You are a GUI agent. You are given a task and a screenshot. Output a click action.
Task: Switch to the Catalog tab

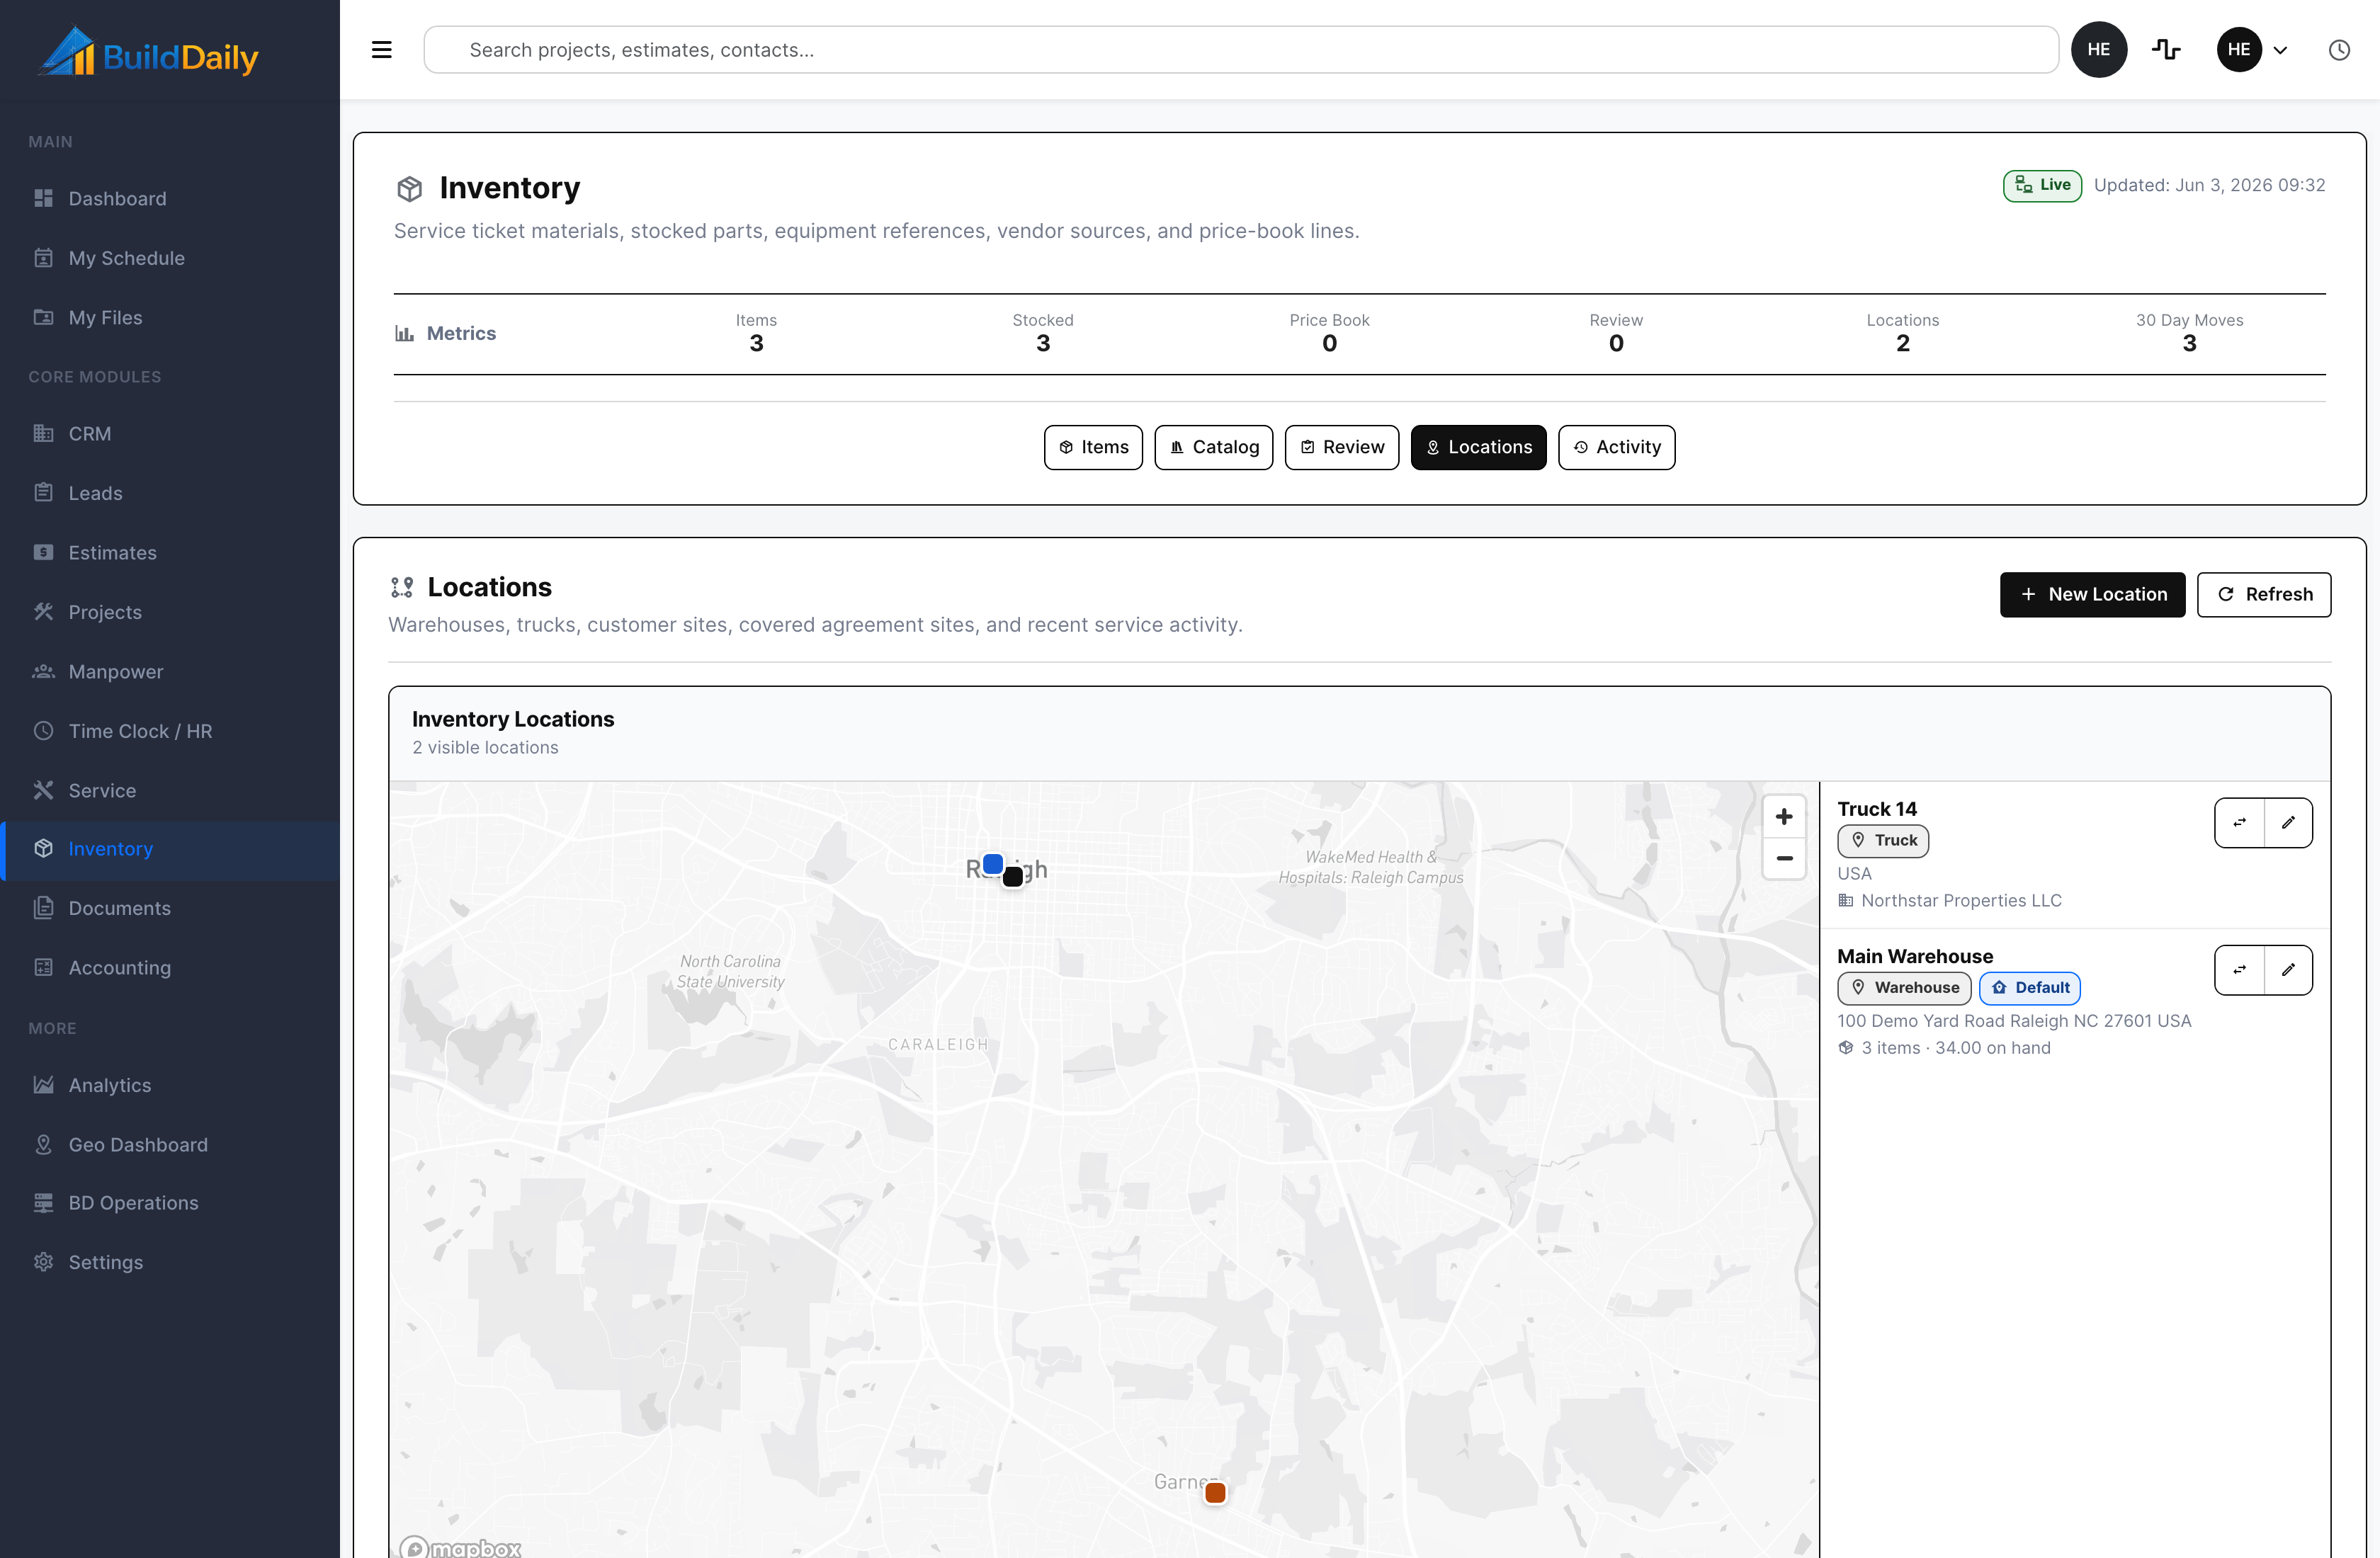tap(1214, 447)
